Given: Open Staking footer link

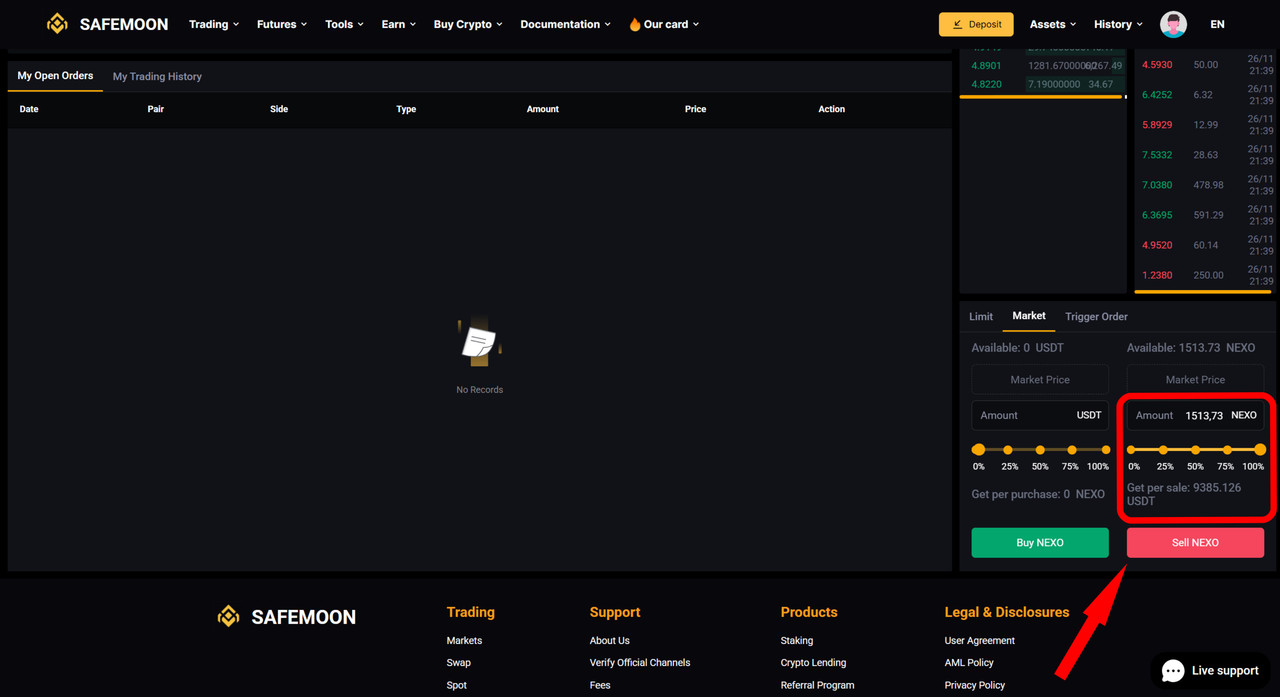Looking at the screenshot, I should (x=797, y=640).
